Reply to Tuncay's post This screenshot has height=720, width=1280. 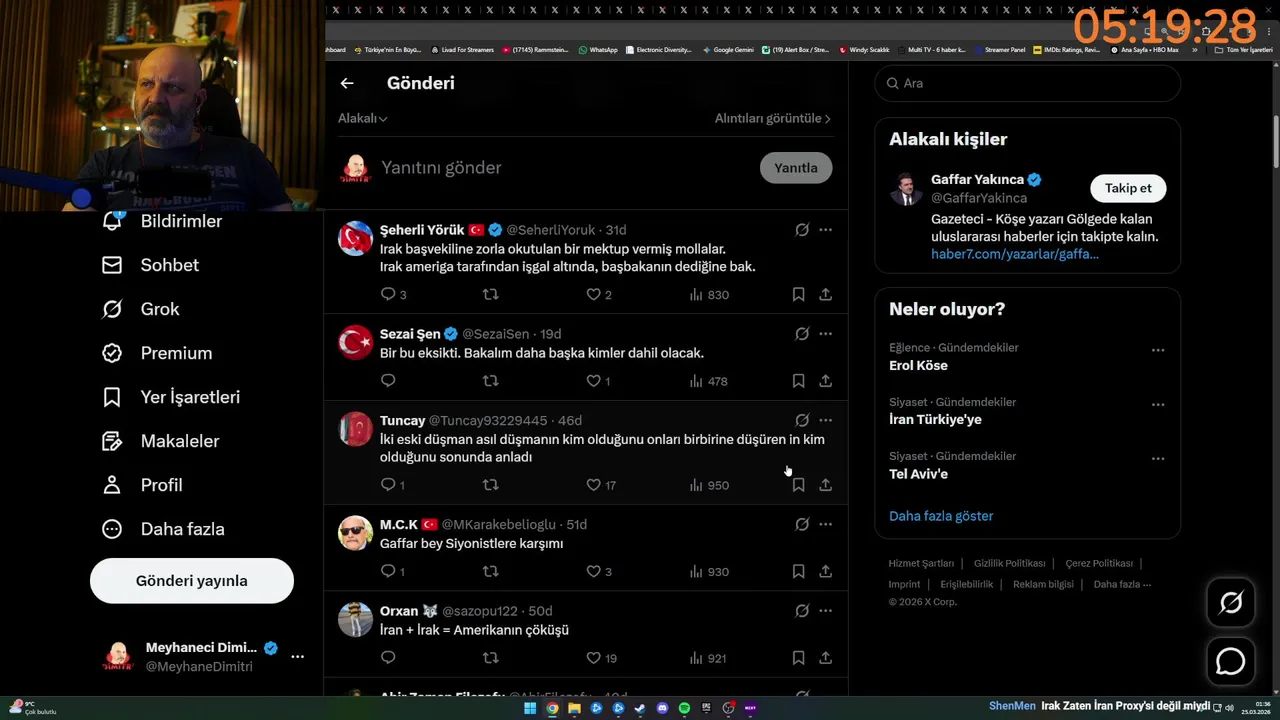point(388,485)
